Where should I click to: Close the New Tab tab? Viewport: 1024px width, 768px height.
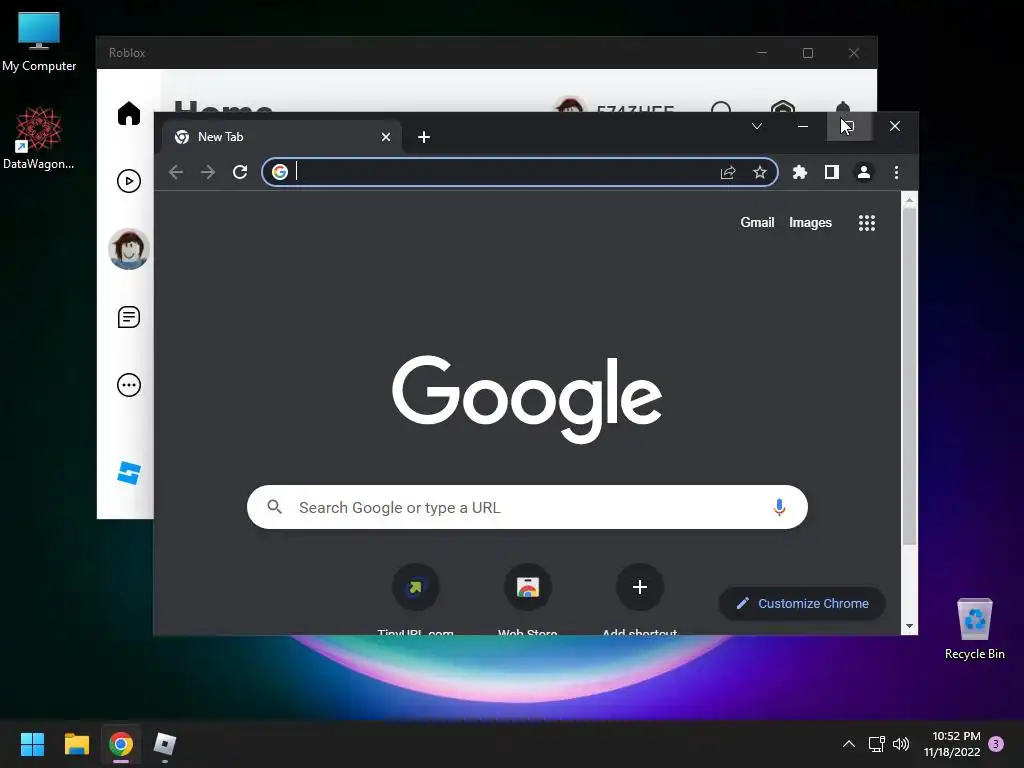(x=386, y=137)
